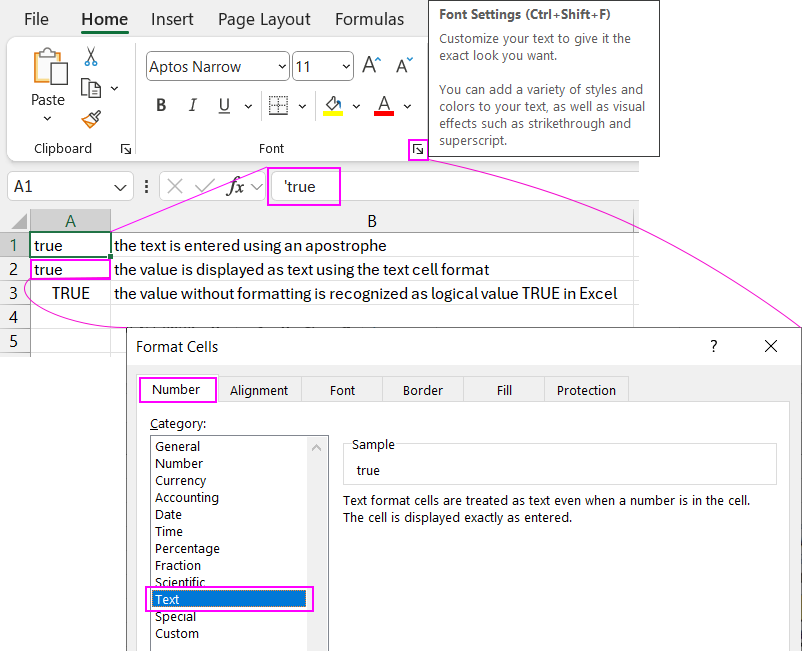Switch to the Alignment tab in Format Cells

coord(259,390)
